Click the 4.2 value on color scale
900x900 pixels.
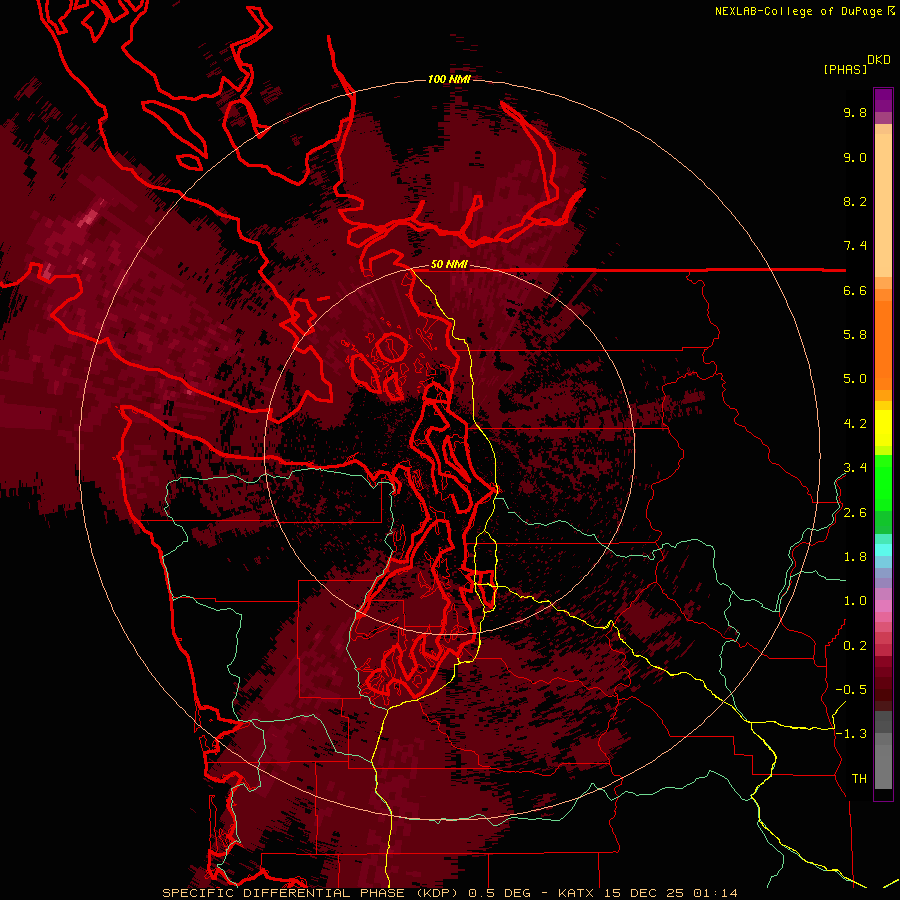855,424
